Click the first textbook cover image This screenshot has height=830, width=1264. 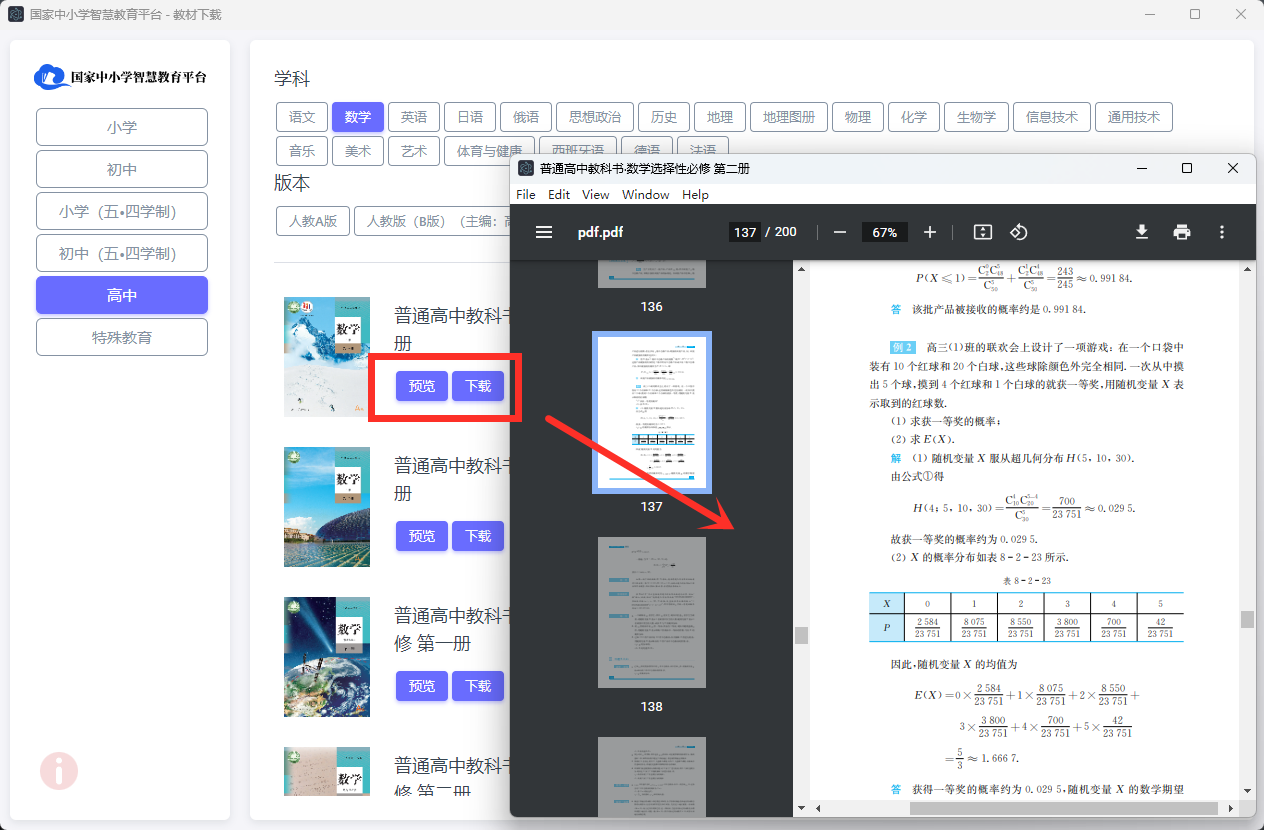[x=327, y=357]
